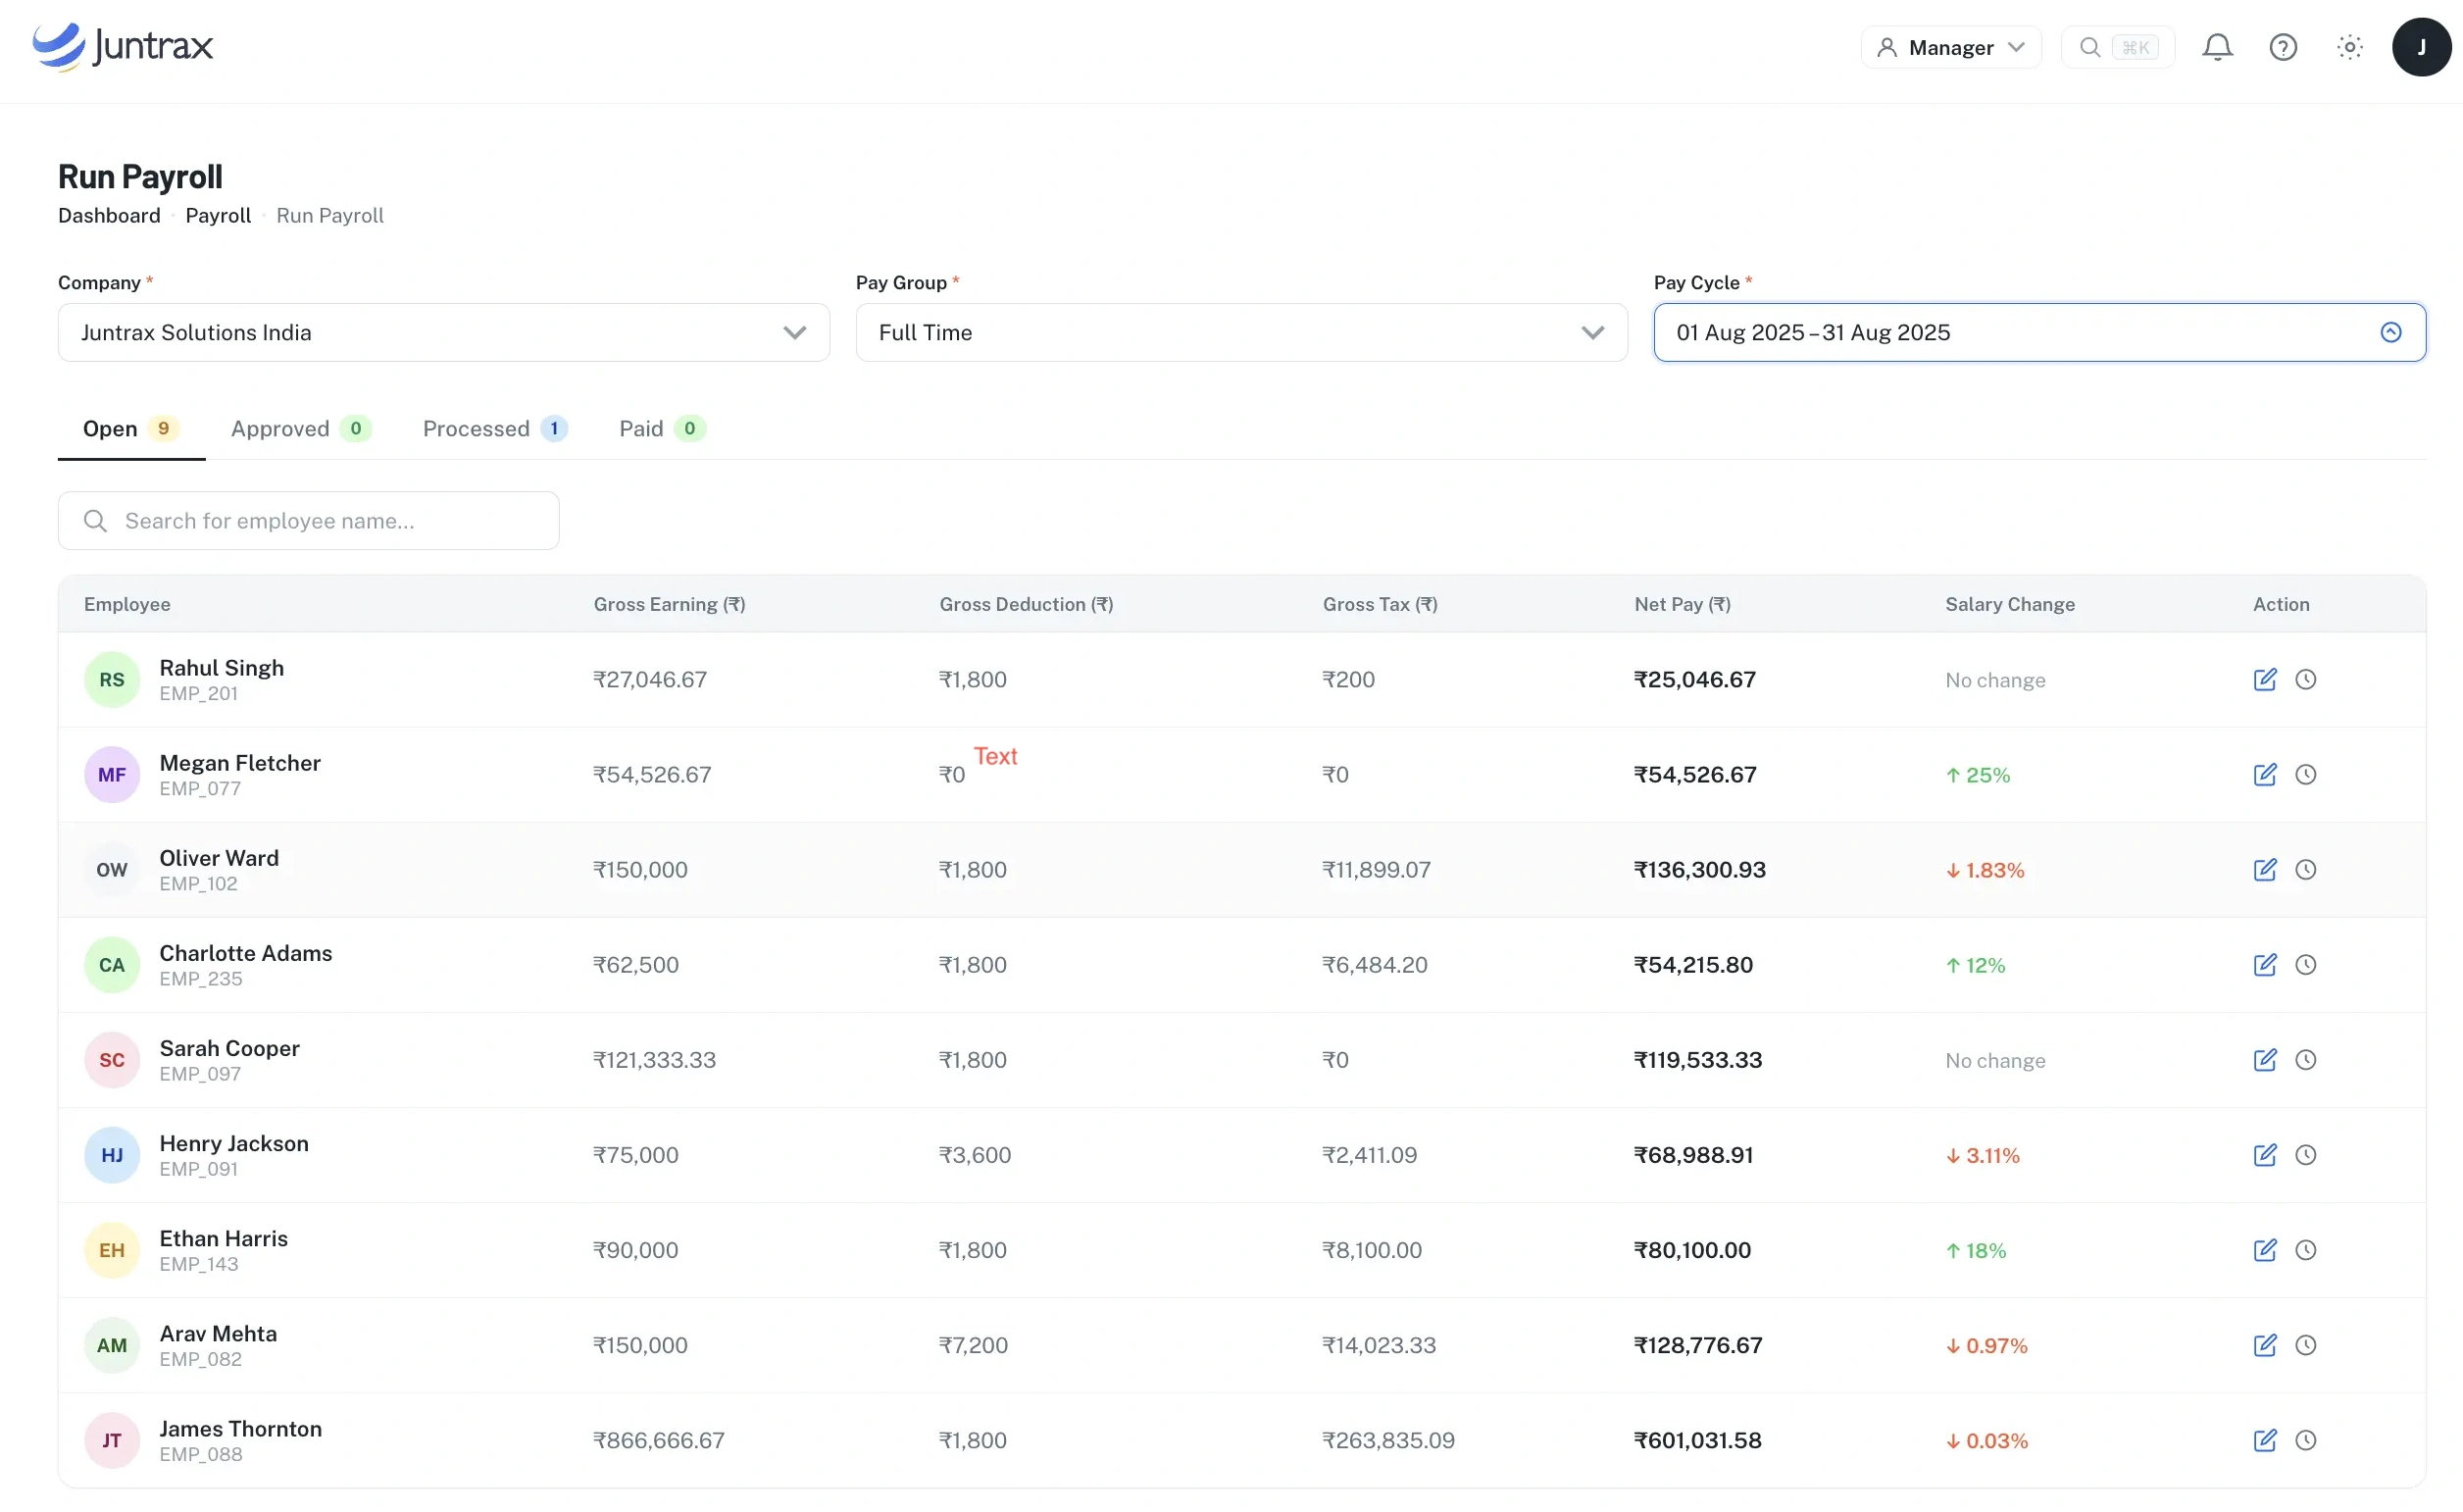Open the top bar quick search
This screenshot has height=1512, width=2463.
tap(2116, 47)
